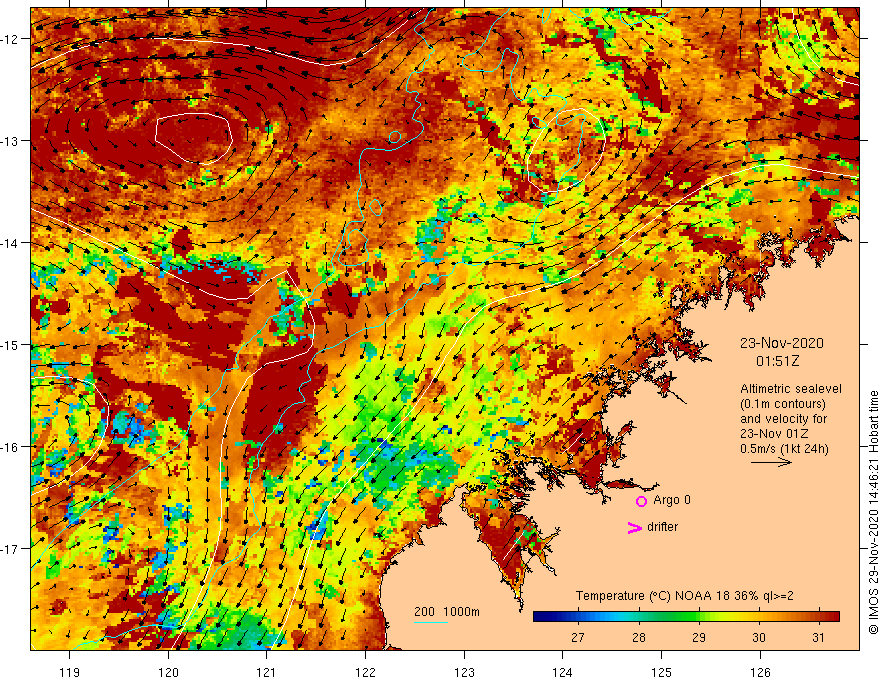880x680 pixels.
Task: Click the 29 degree colorbar tick label
Action: click(699, 637)
